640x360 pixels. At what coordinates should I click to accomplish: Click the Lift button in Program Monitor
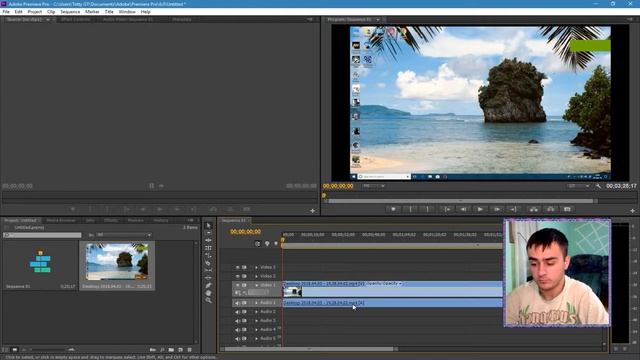pos(533,209)
